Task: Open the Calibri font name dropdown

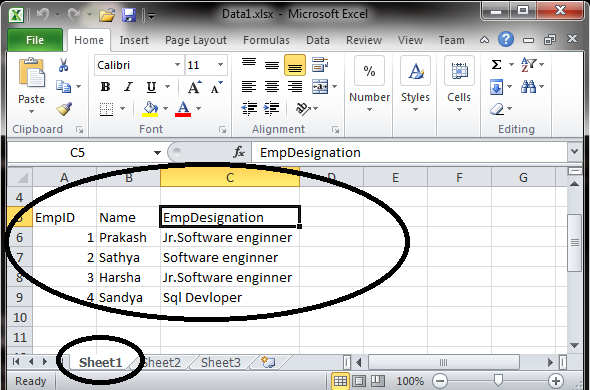Action: point(177,65)
